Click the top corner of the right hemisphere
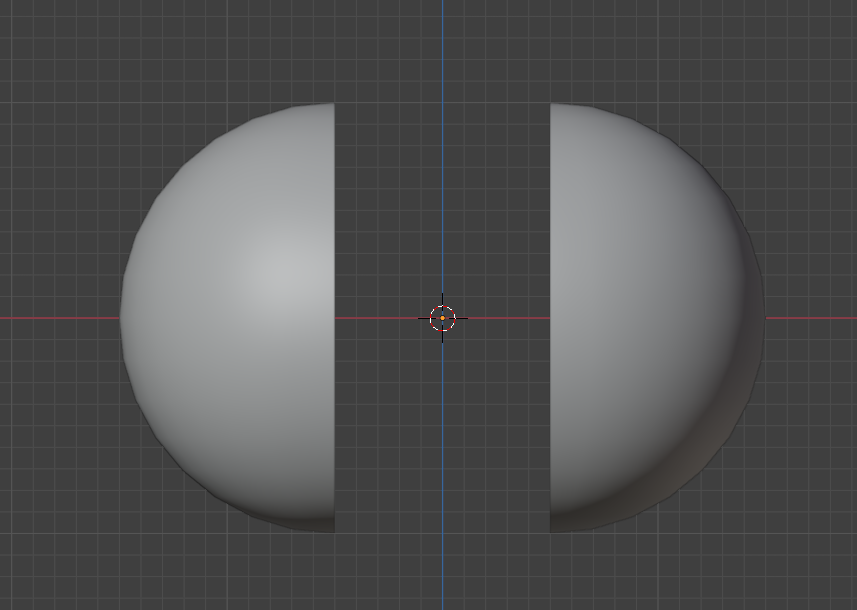Viewport: 857px width, 610px height. 553,106
